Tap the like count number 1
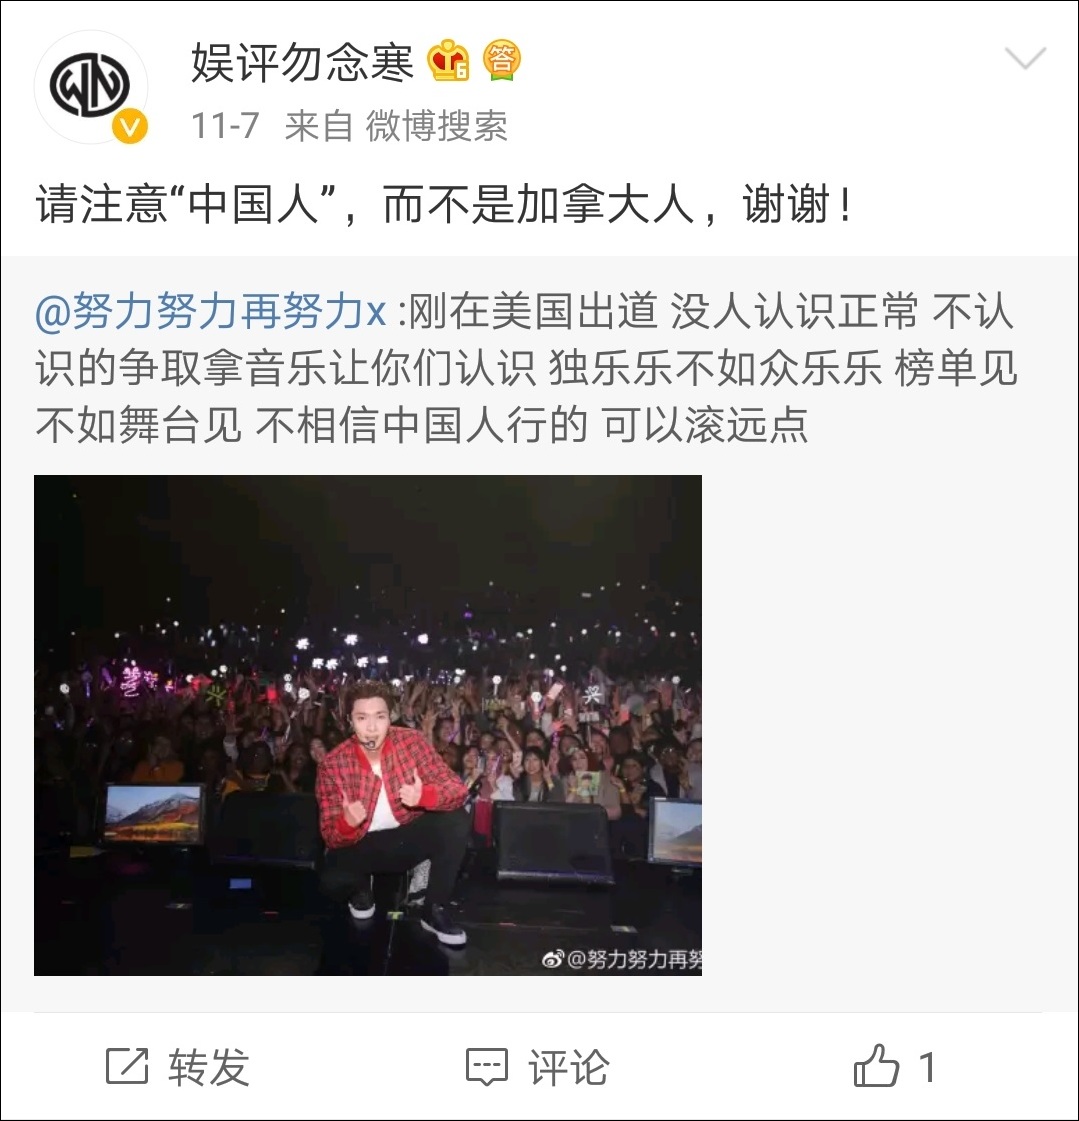1079x1121 pixels. coord(927,1067)
